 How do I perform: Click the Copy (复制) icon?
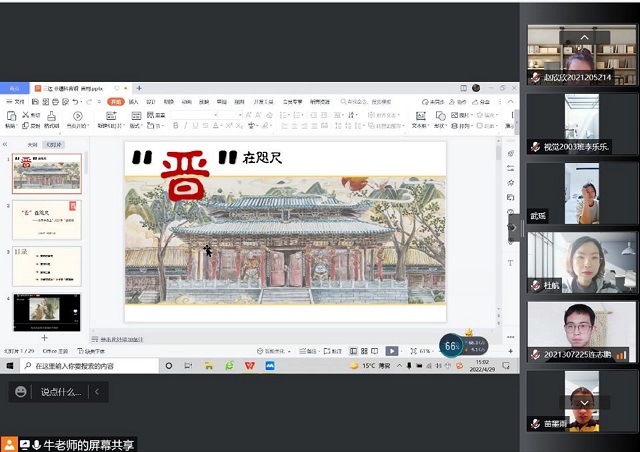click(25, 126)
